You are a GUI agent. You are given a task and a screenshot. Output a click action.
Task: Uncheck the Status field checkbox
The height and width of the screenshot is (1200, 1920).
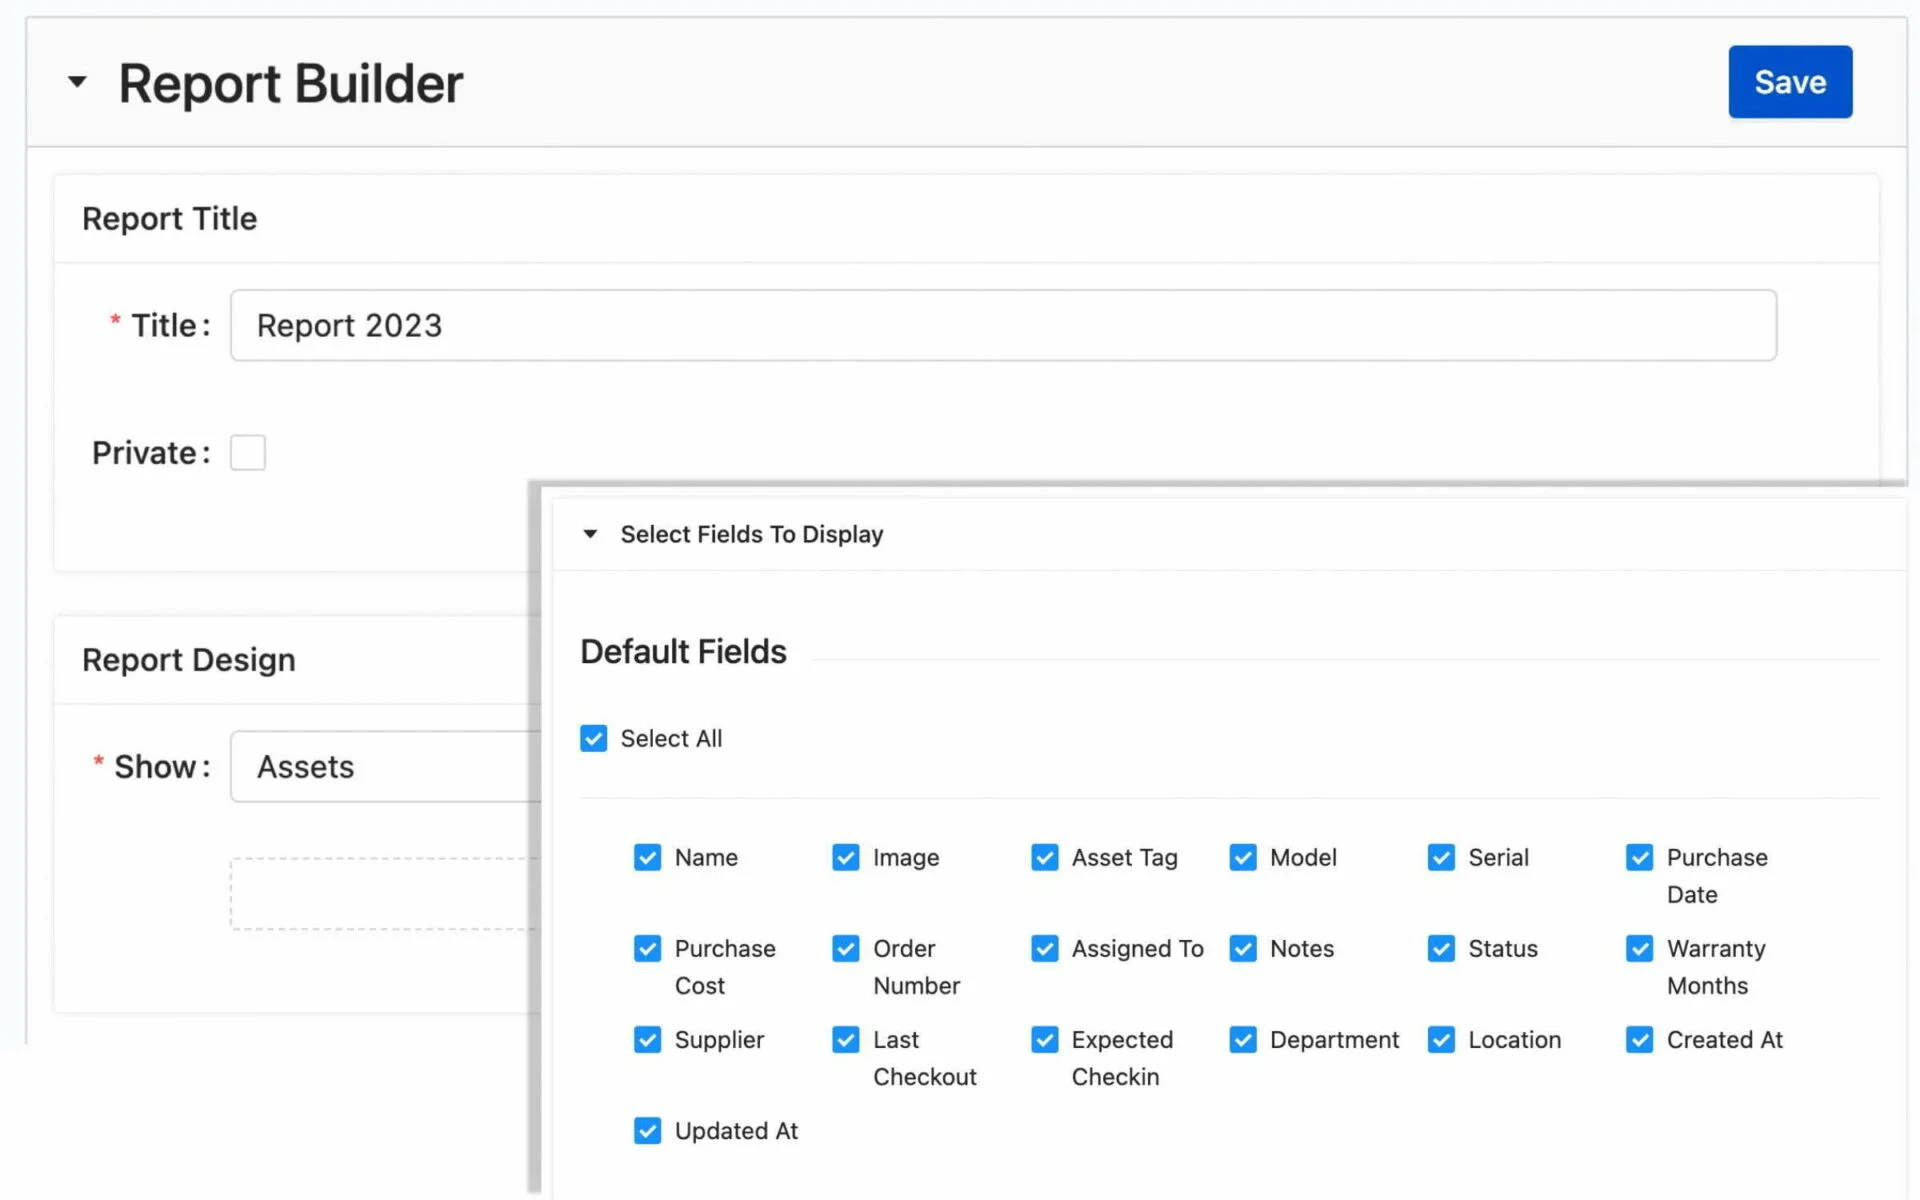click(x=1441, y=948)
